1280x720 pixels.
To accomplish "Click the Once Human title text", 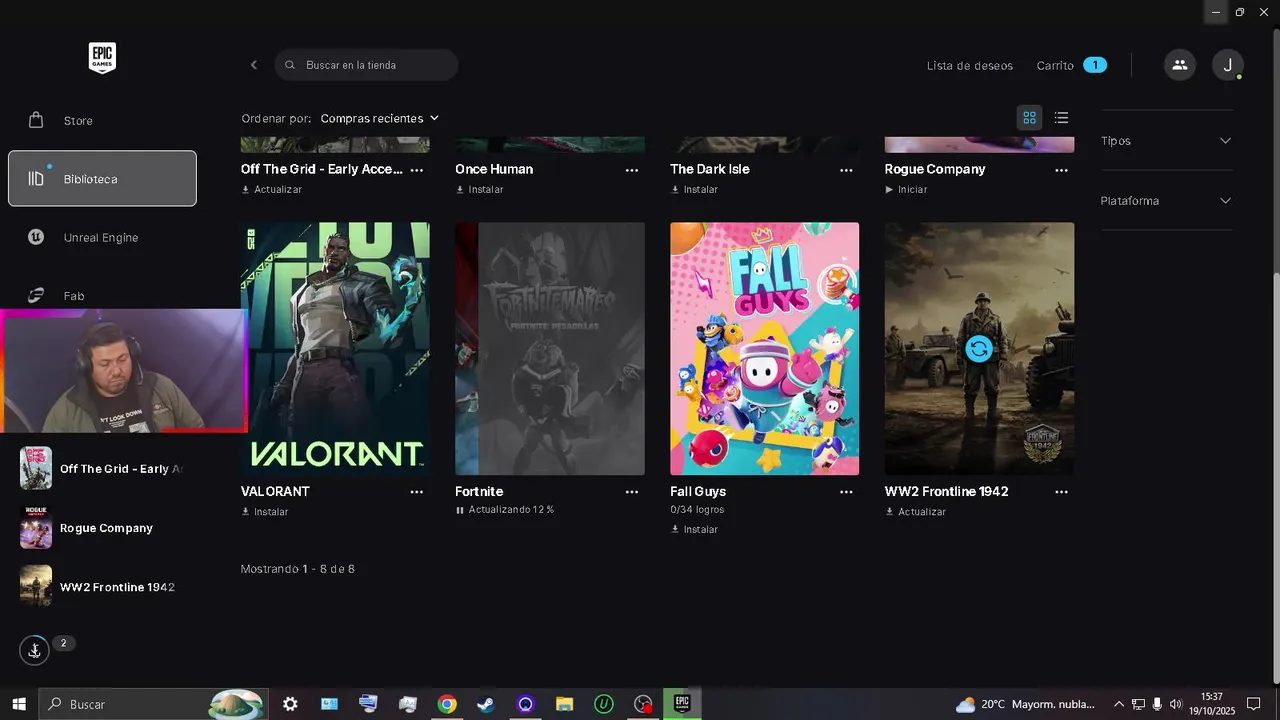I will coord(494,169).
